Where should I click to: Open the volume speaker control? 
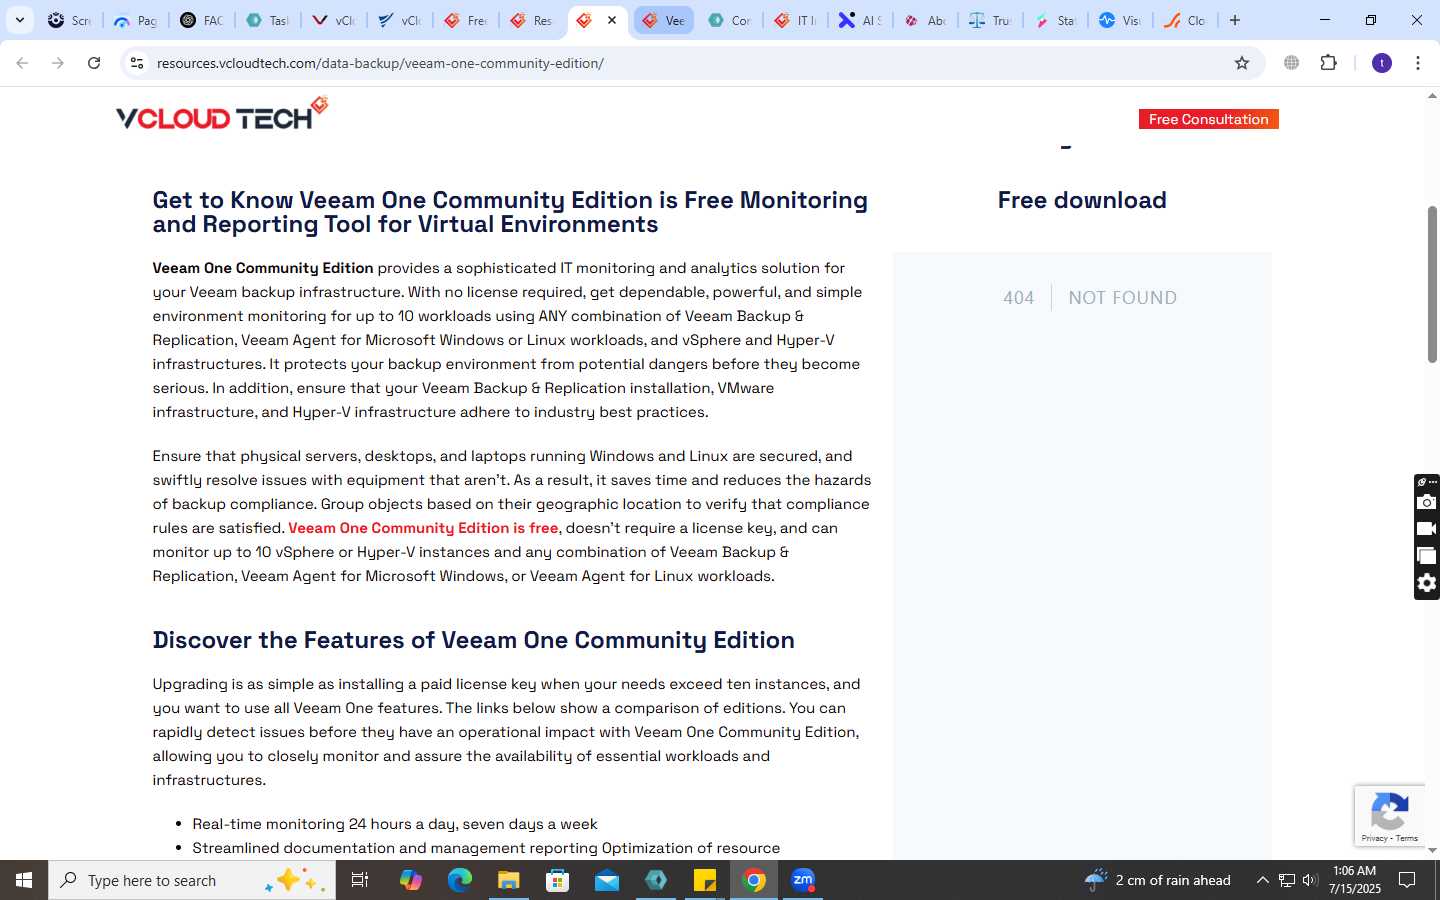[x=1310, y=880]
